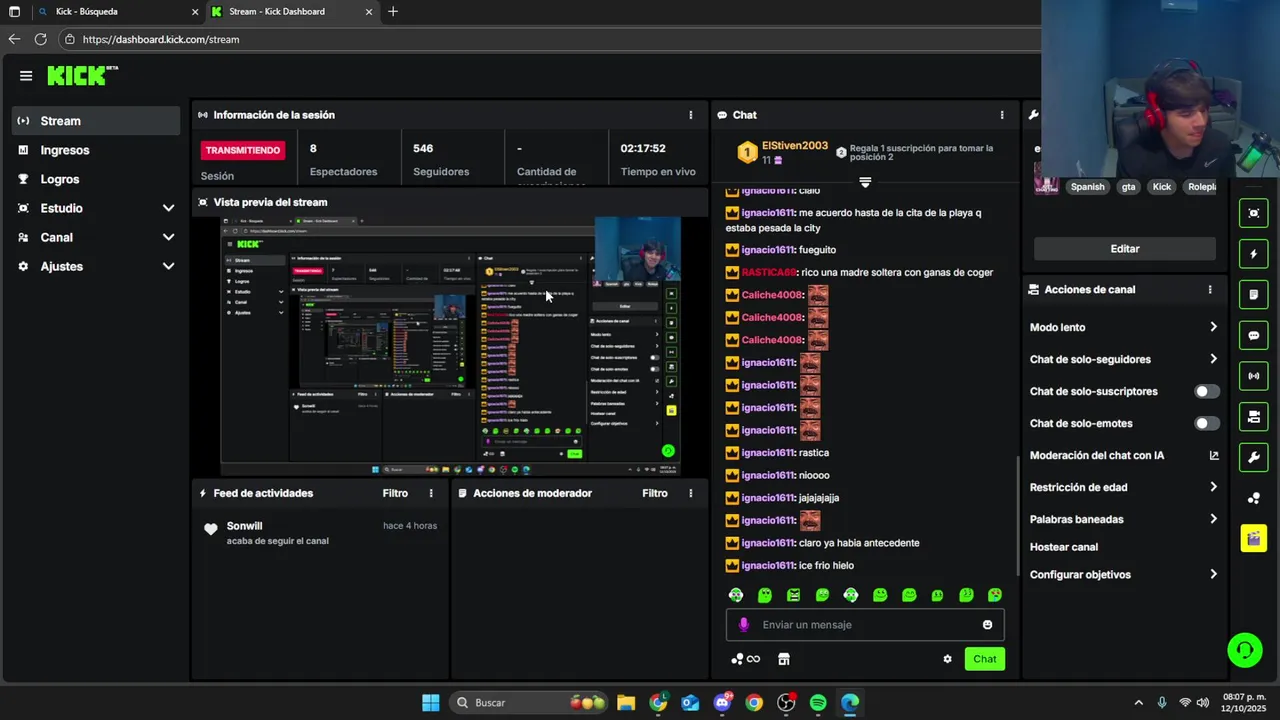The width and height of the screenshot is (1280, 720).
Task: Click the chat scrollbar
Action: pos(1019,515)
